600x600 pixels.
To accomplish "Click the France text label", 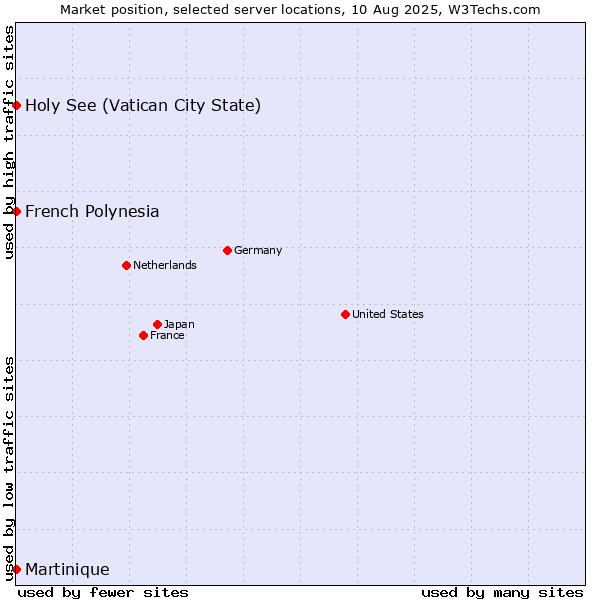I will [x=167, y=336].
